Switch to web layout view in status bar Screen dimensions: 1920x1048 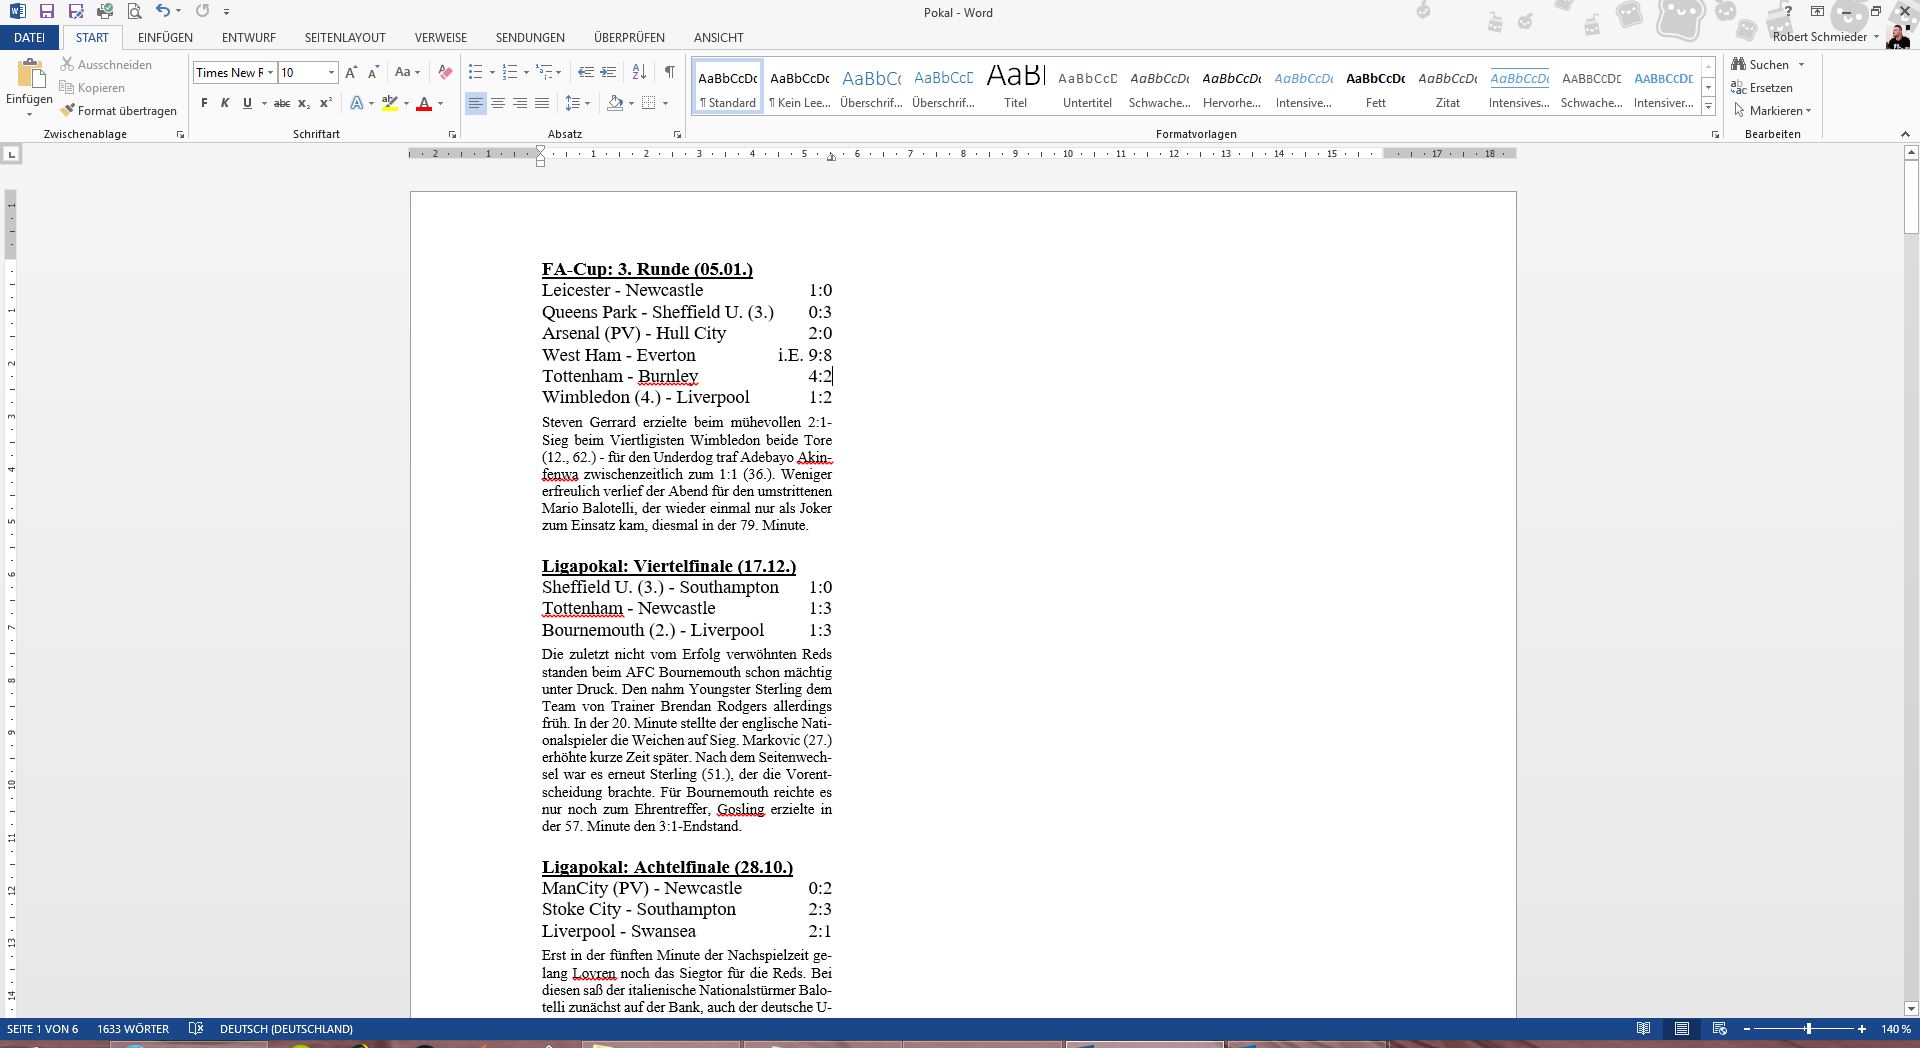coord(1720,1029)
